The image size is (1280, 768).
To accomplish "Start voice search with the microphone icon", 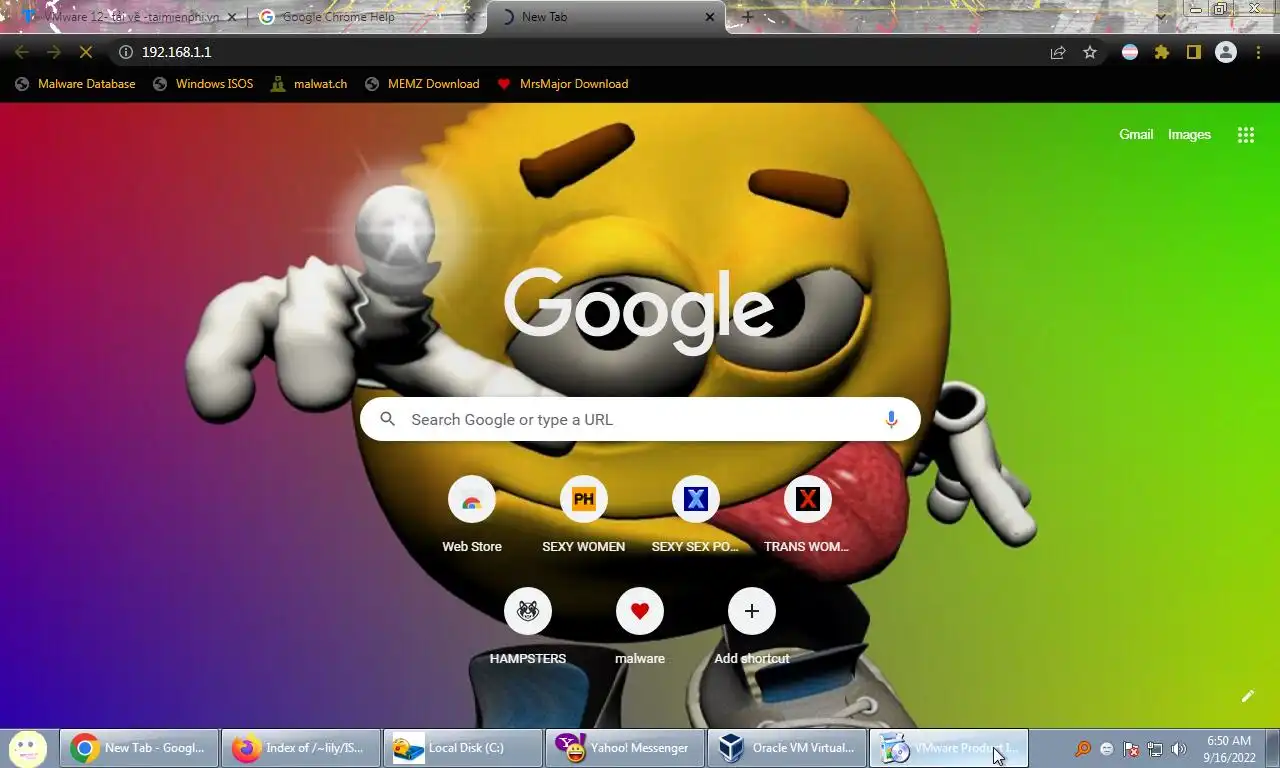I will (891, 419).
